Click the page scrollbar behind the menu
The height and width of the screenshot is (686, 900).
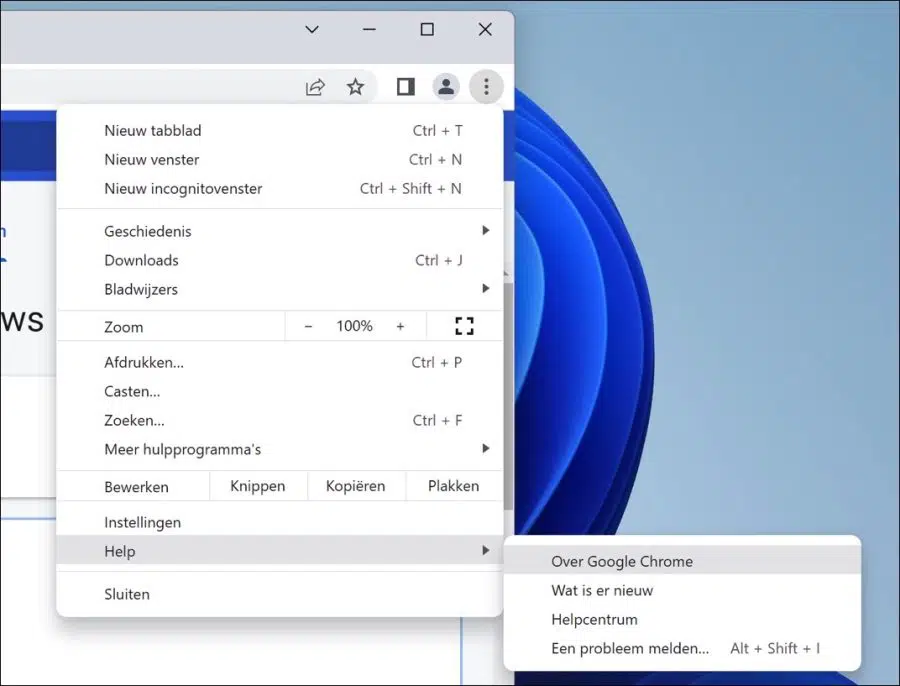[509, 396]
